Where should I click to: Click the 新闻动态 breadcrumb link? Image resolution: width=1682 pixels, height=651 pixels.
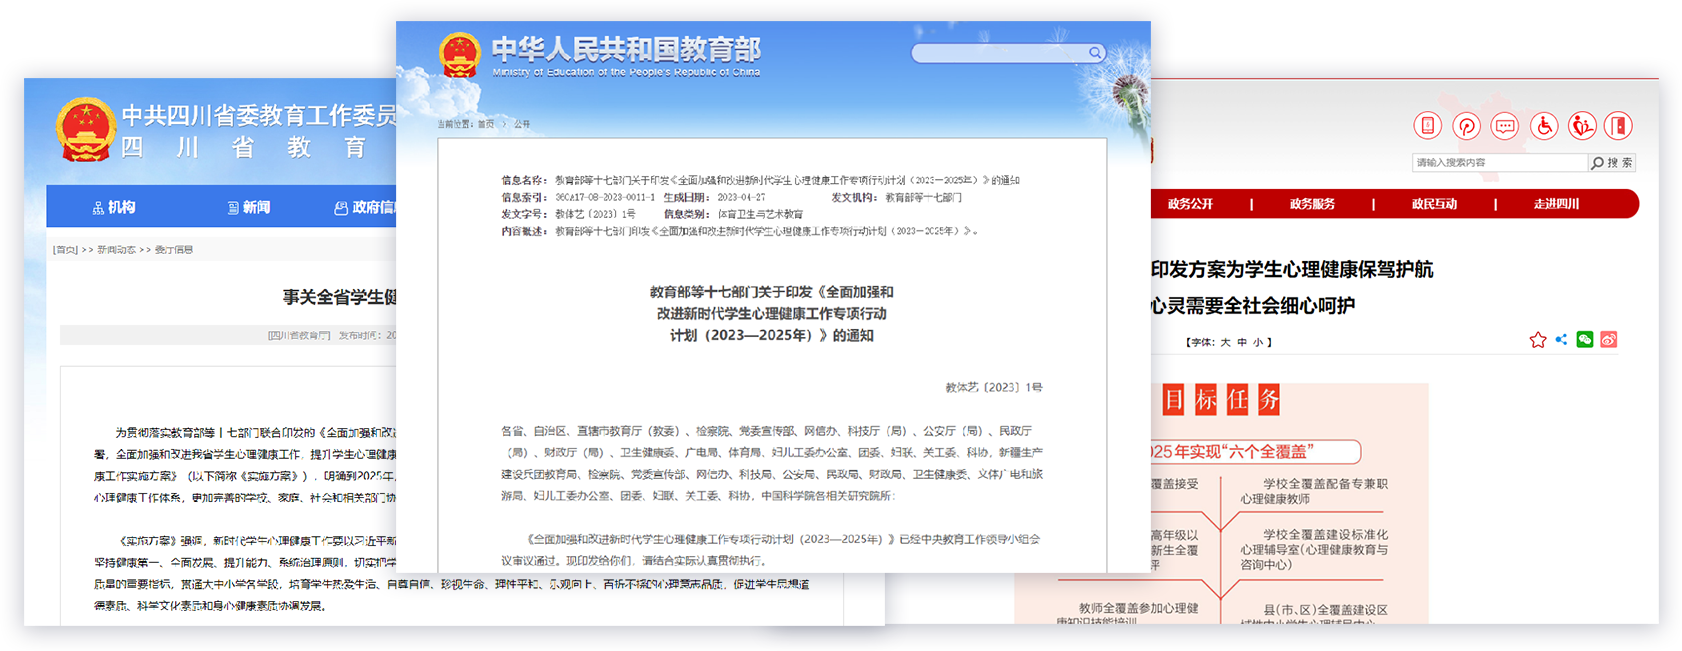116,250
